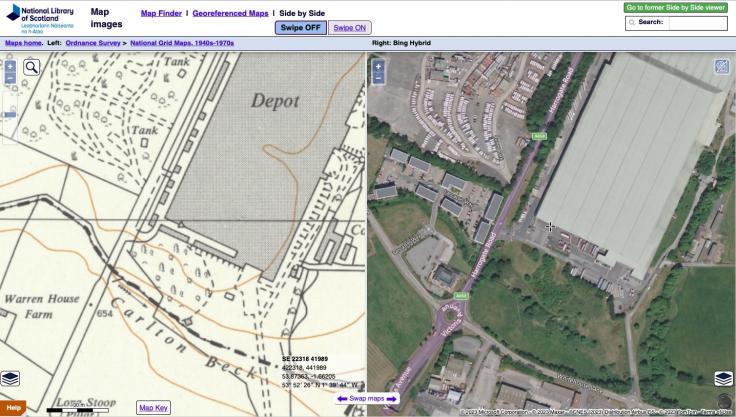Image resolution: width=736 pixels, height=417 pixels.
Task: Click the Maps home breadcrumb link
Action: pyautogui.click(x=25, y=44)
